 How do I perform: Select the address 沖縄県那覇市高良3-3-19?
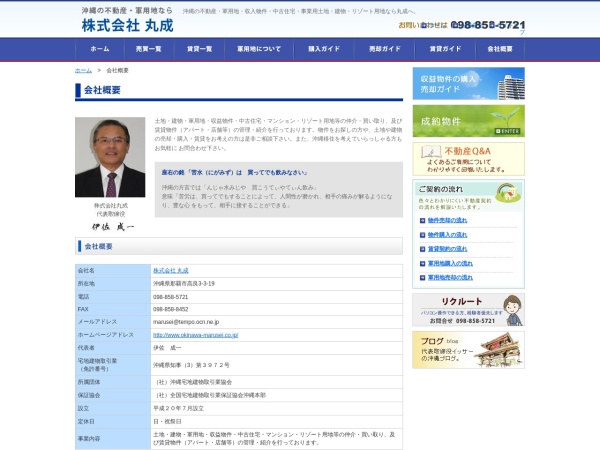tap(184, 284)
